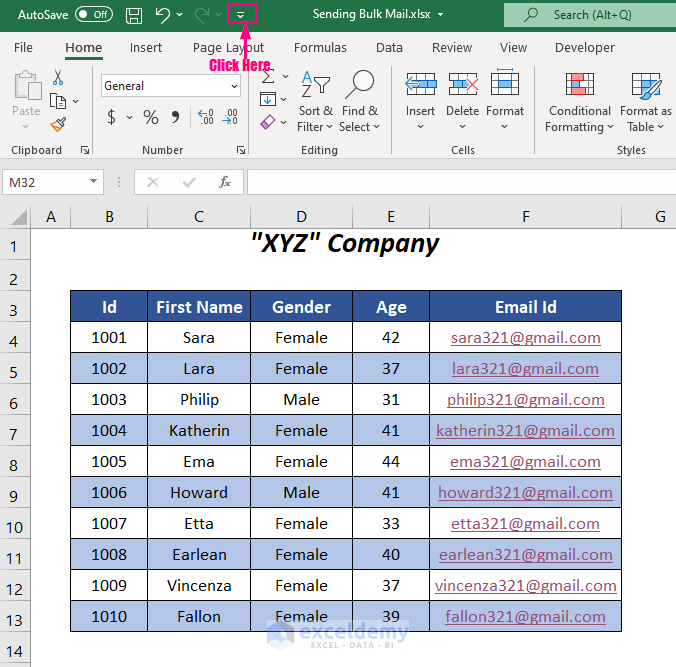This screenshot has height=667, width=676.
Task: Click the Paste clipboard icon
Action: tap(27, 86)
